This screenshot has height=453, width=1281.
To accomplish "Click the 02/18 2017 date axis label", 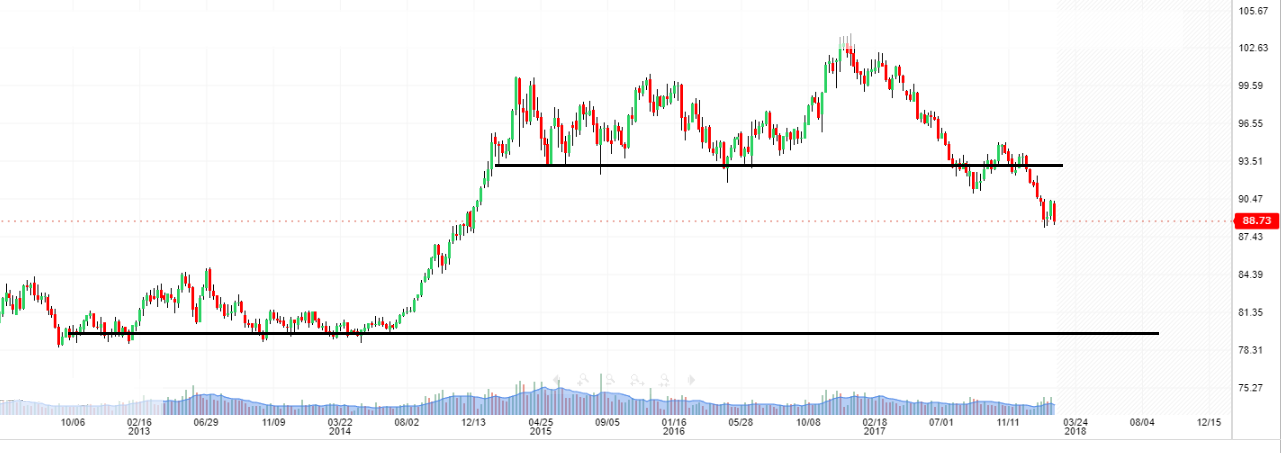I will (875, 427).
